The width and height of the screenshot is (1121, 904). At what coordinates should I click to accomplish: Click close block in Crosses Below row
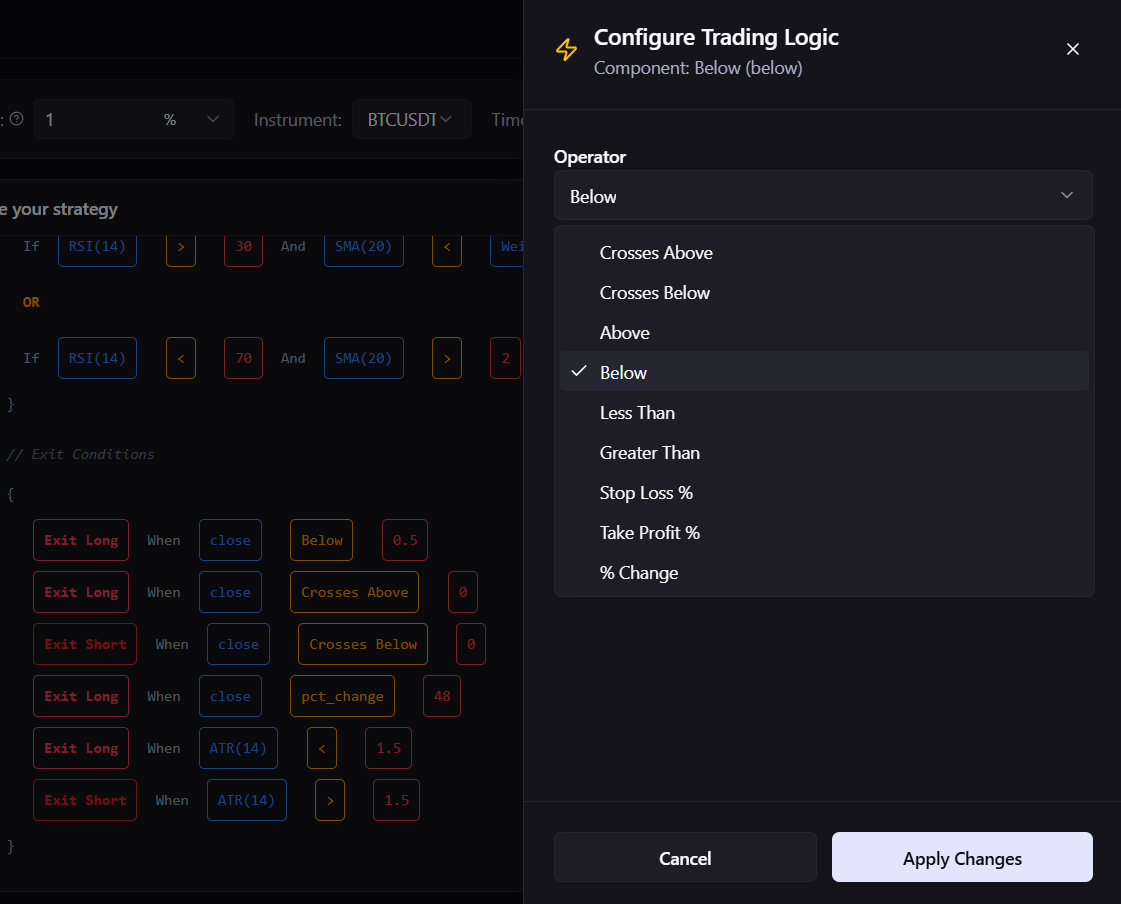coord(238,644)
